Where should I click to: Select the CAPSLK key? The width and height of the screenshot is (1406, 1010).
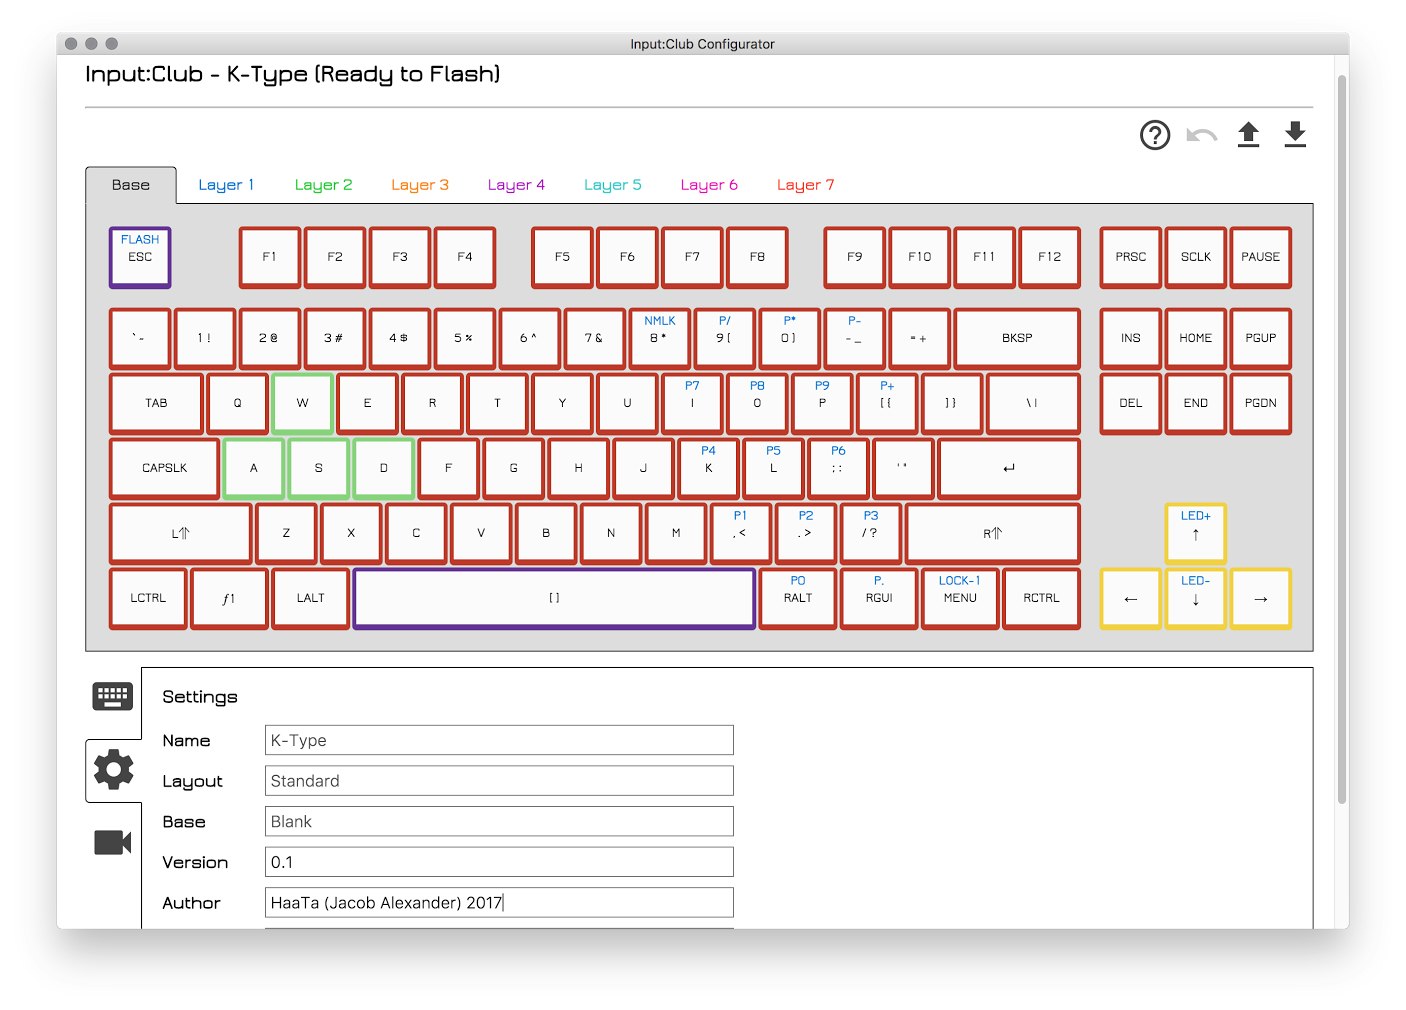point(164,468)
